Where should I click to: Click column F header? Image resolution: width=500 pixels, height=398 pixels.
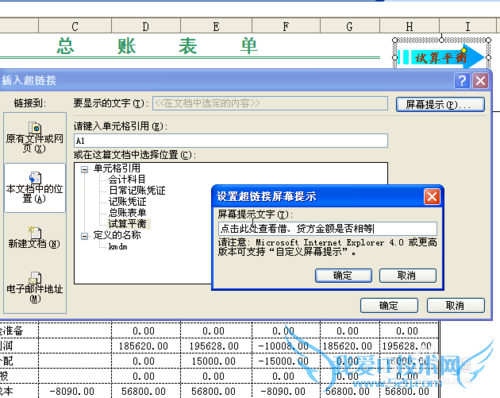point(286,26)
